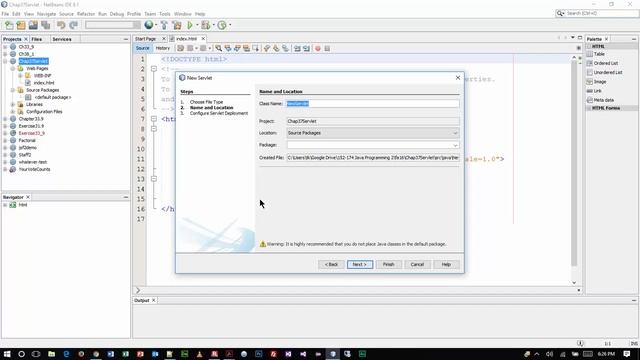The width and height of the screenshot is (640, 360).
Task: Click the Windows Start button
Action: pyautogui.click(x=7, y=354)
